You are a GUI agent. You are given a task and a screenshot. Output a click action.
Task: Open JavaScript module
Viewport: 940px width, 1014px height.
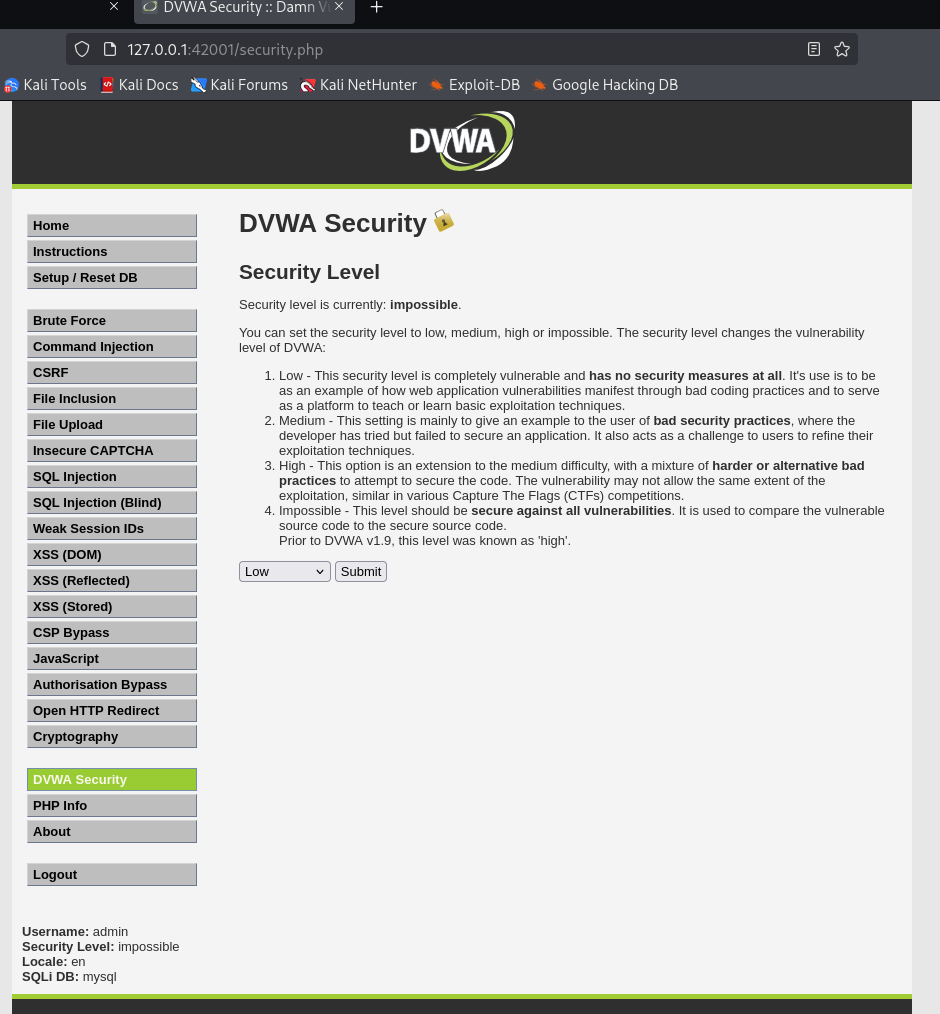click(112, 658)
